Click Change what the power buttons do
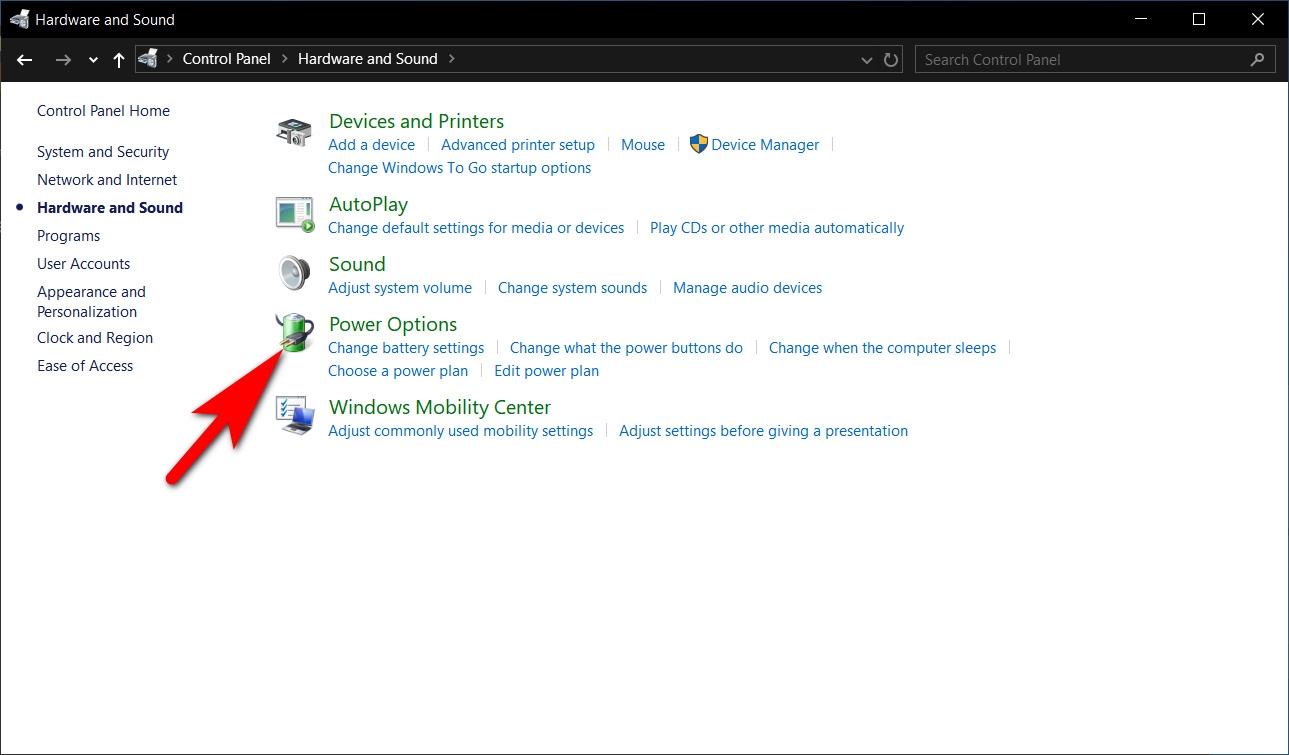Viewport: 1289px width, 755px height. (x=626, y=348)
